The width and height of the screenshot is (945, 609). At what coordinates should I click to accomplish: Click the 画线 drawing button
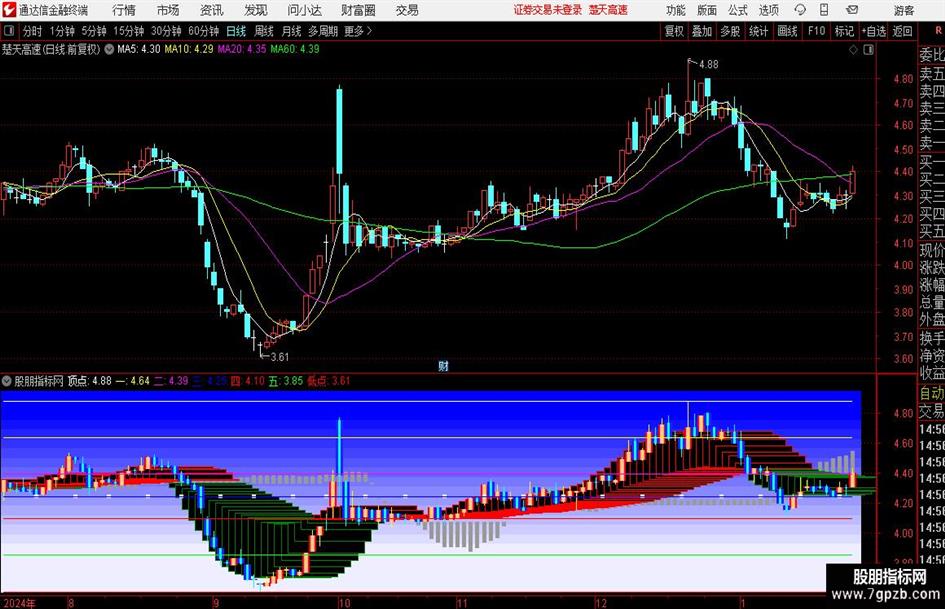(x=787, y=31)
